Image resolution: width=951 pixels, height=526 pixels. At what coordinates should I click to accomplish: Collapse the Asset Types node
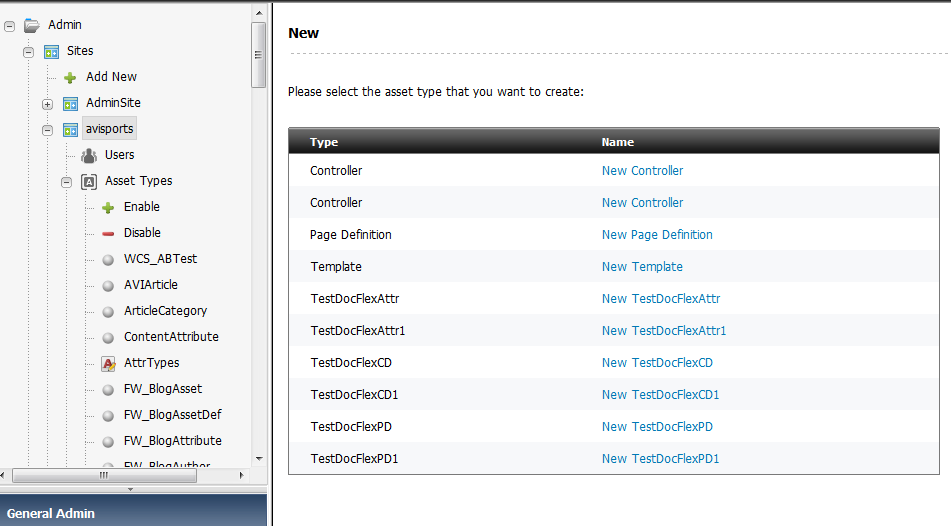pos(66,181)
